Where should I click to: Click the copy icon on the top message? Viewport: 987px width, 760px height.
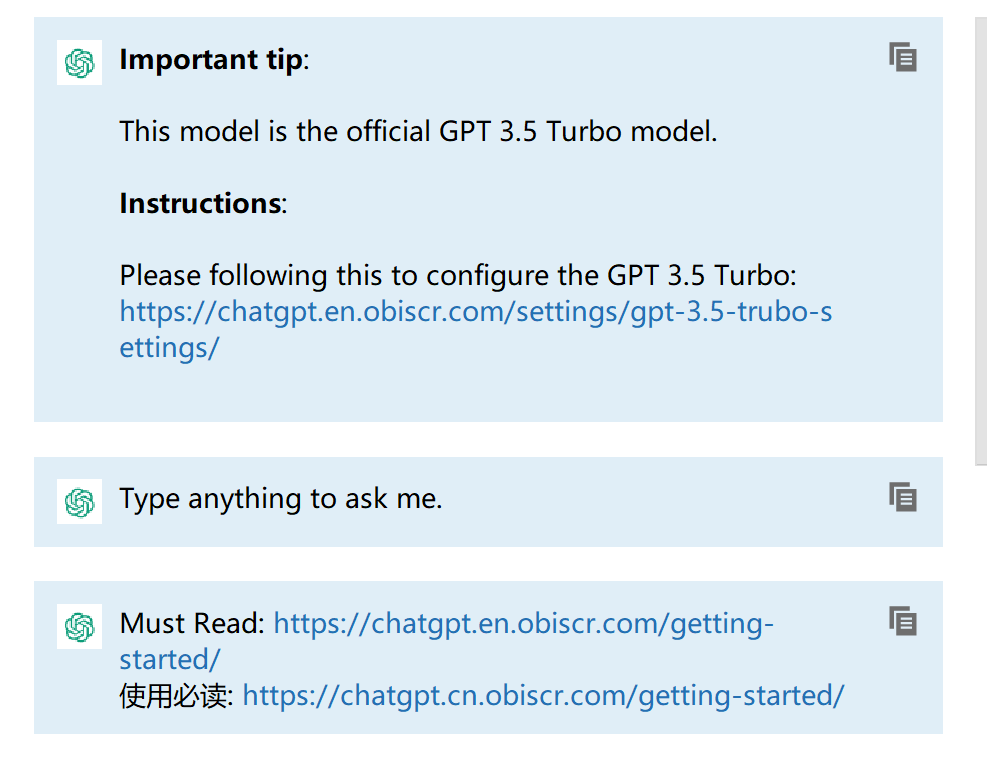coord(902,58)
